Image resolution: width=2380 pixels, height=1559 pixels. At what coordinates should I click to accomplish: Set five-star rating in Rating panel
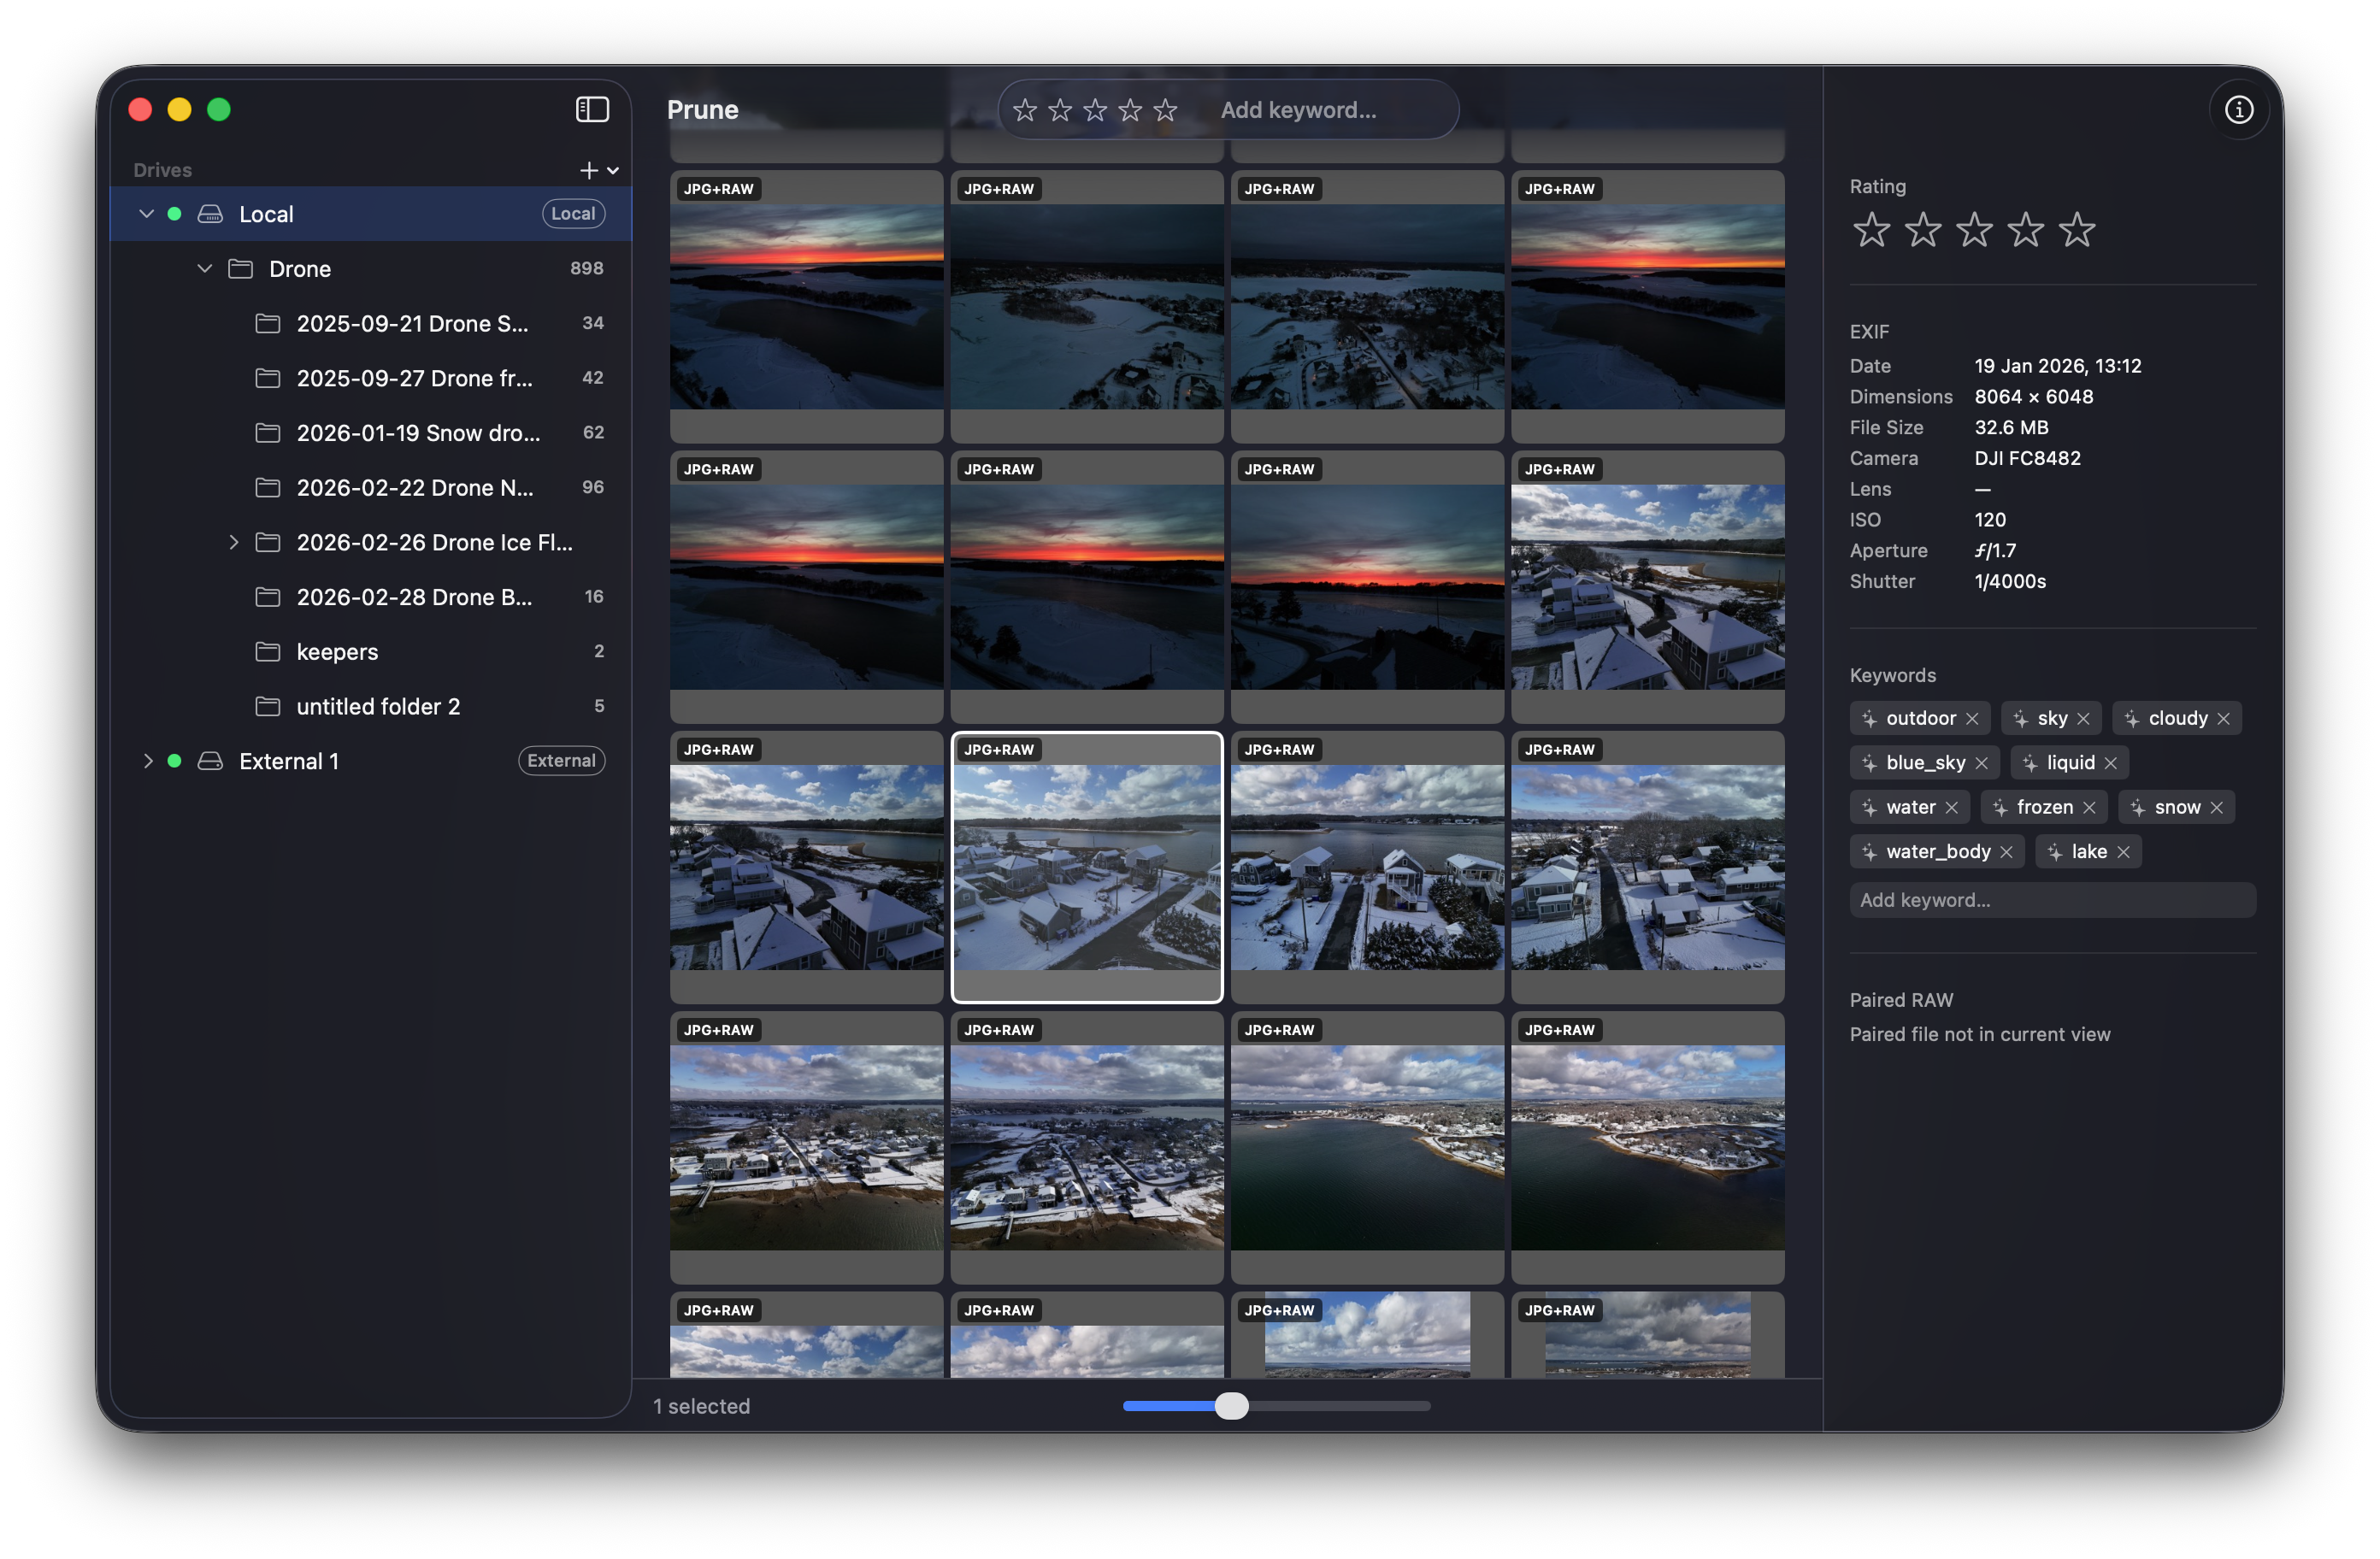coord(2077,230)
